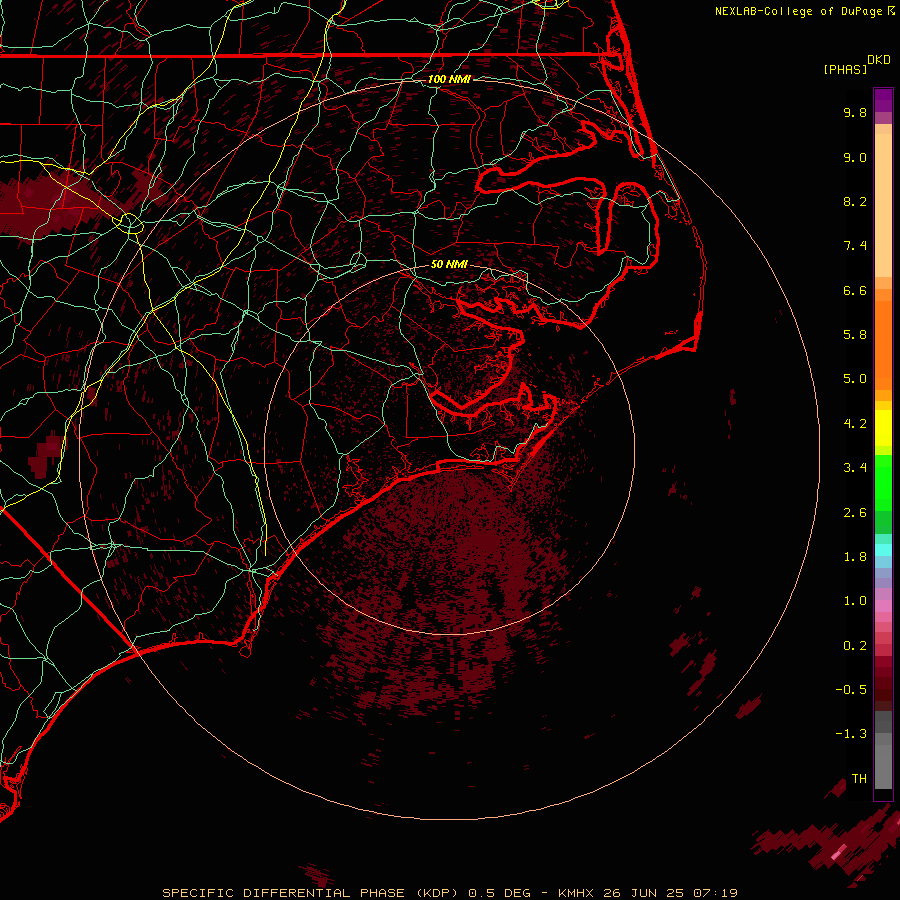
Task: Click the 5.8 scale value
Action: click(855, 335)
